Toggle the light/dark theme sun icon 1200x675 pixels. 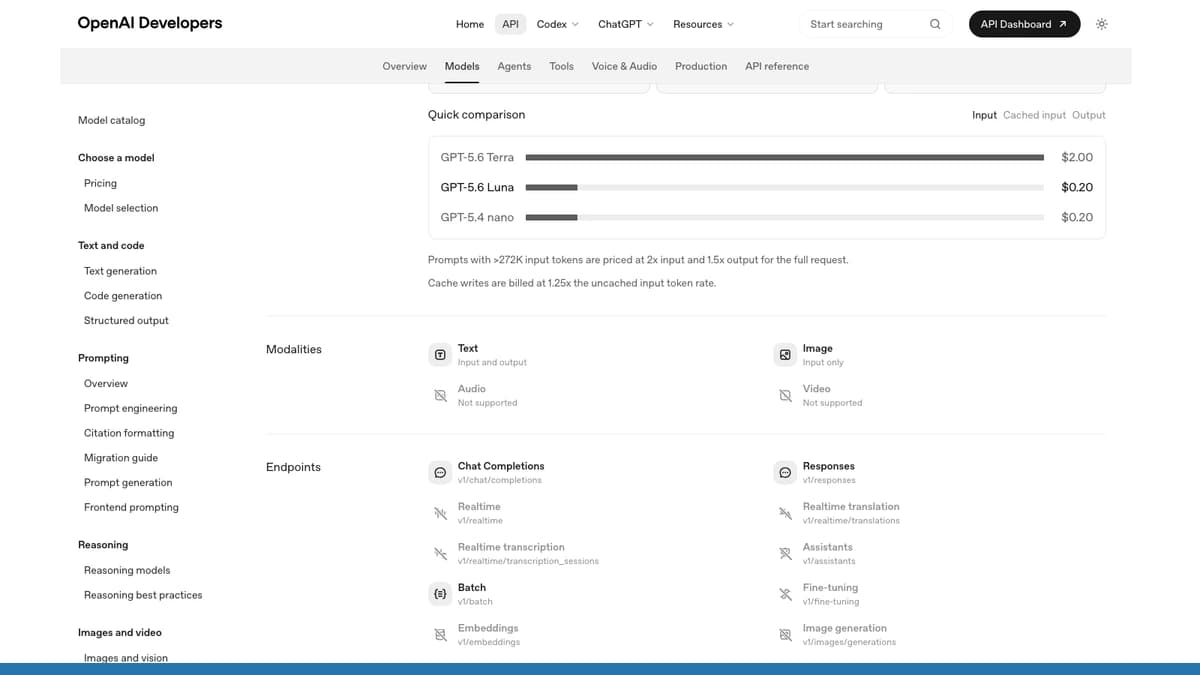[x=1102, y=24]
